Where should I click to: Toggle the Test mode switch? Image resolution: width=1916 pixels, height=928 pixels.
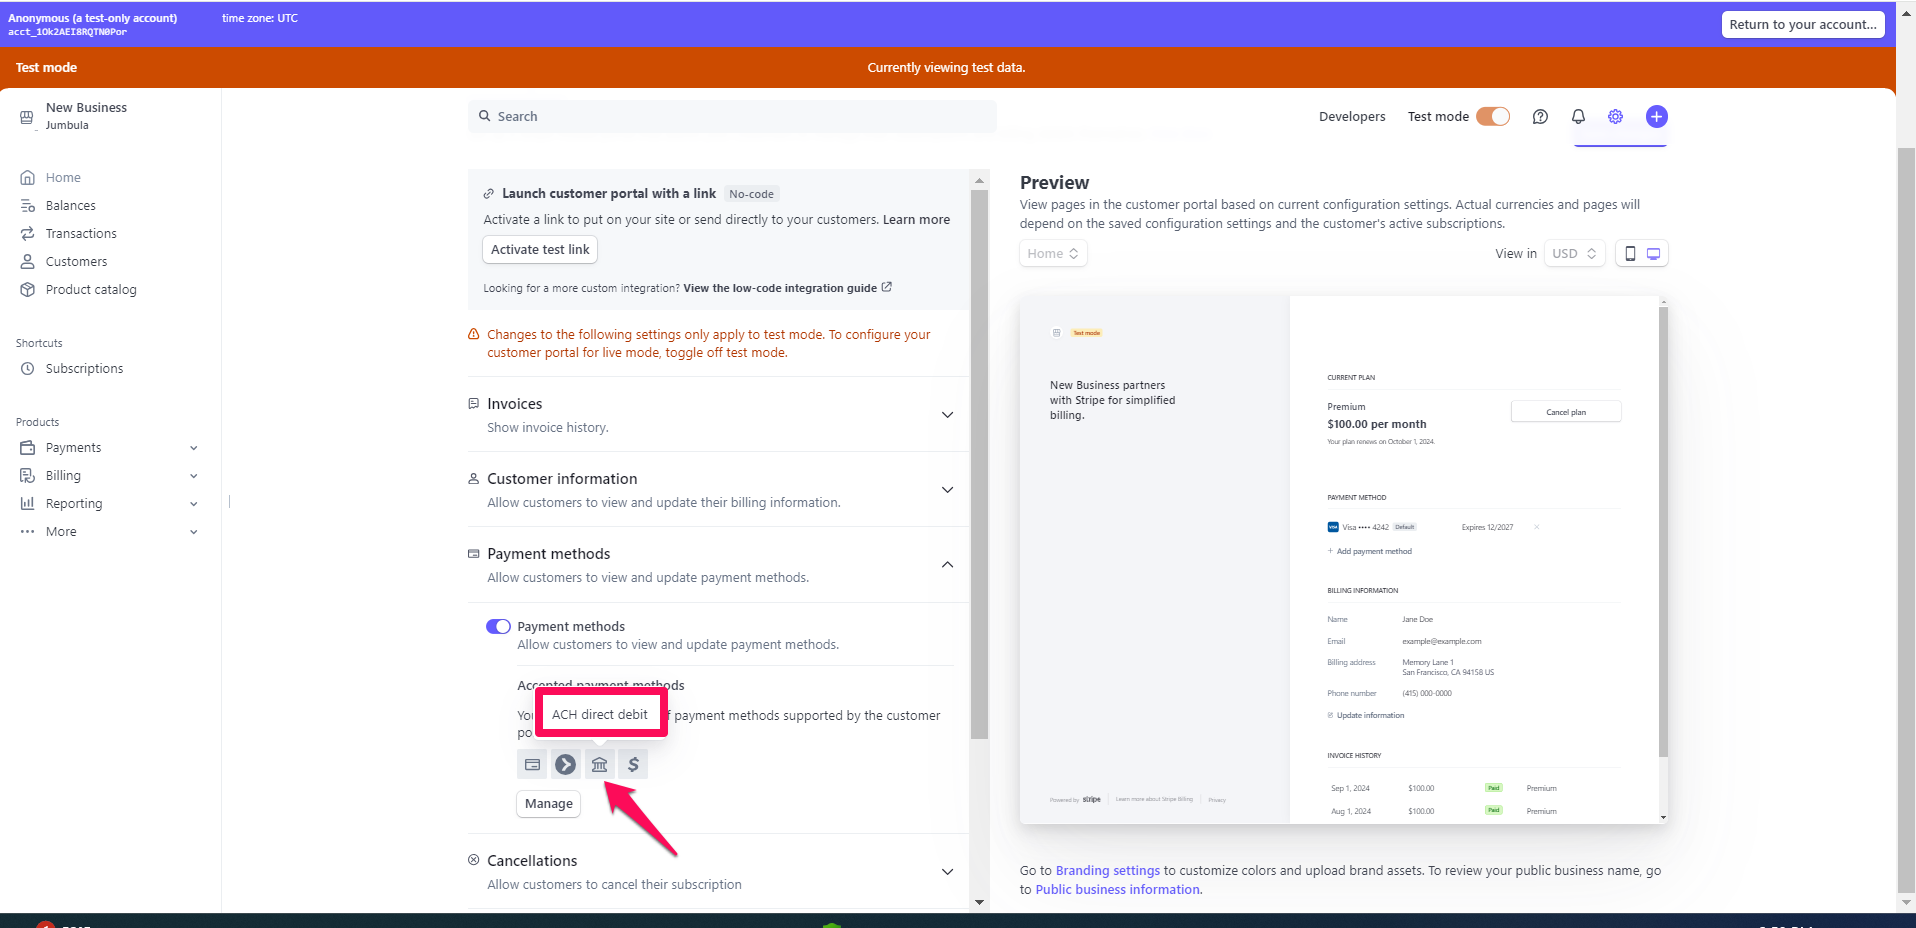tap(1493, 116)
